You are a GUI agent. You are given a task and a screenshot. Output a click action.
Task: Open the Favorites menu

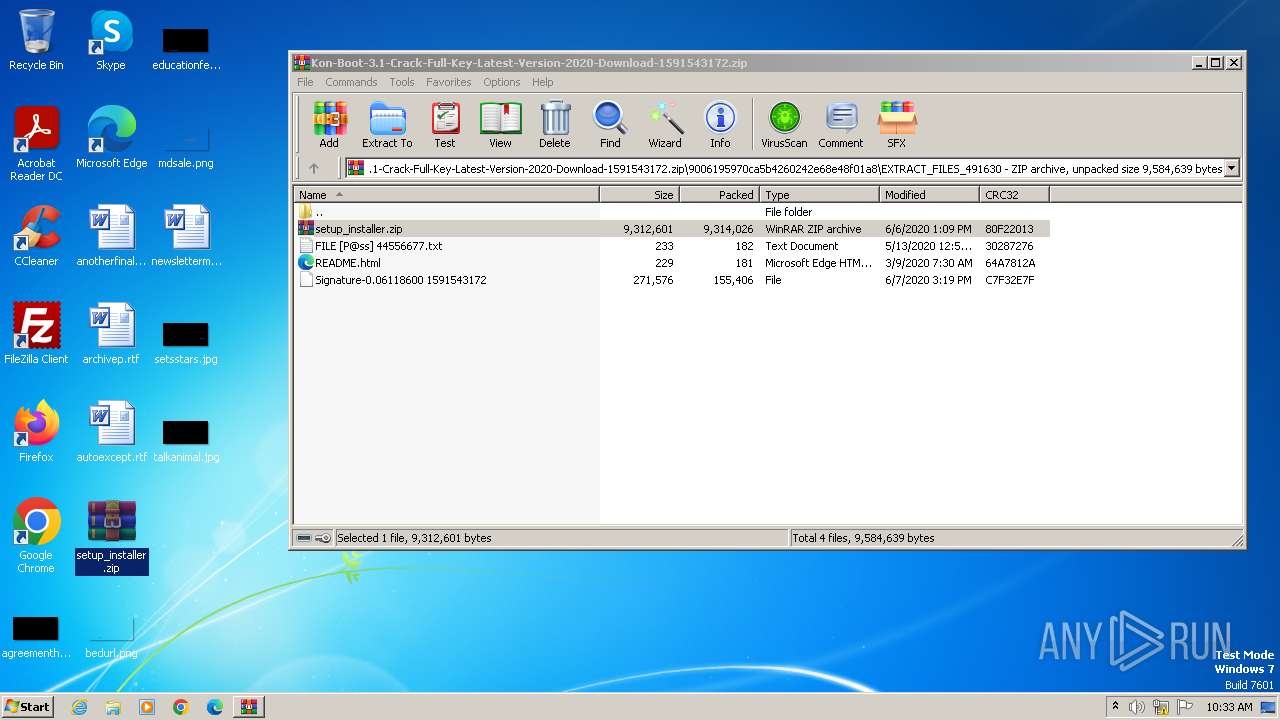[448, 82]
